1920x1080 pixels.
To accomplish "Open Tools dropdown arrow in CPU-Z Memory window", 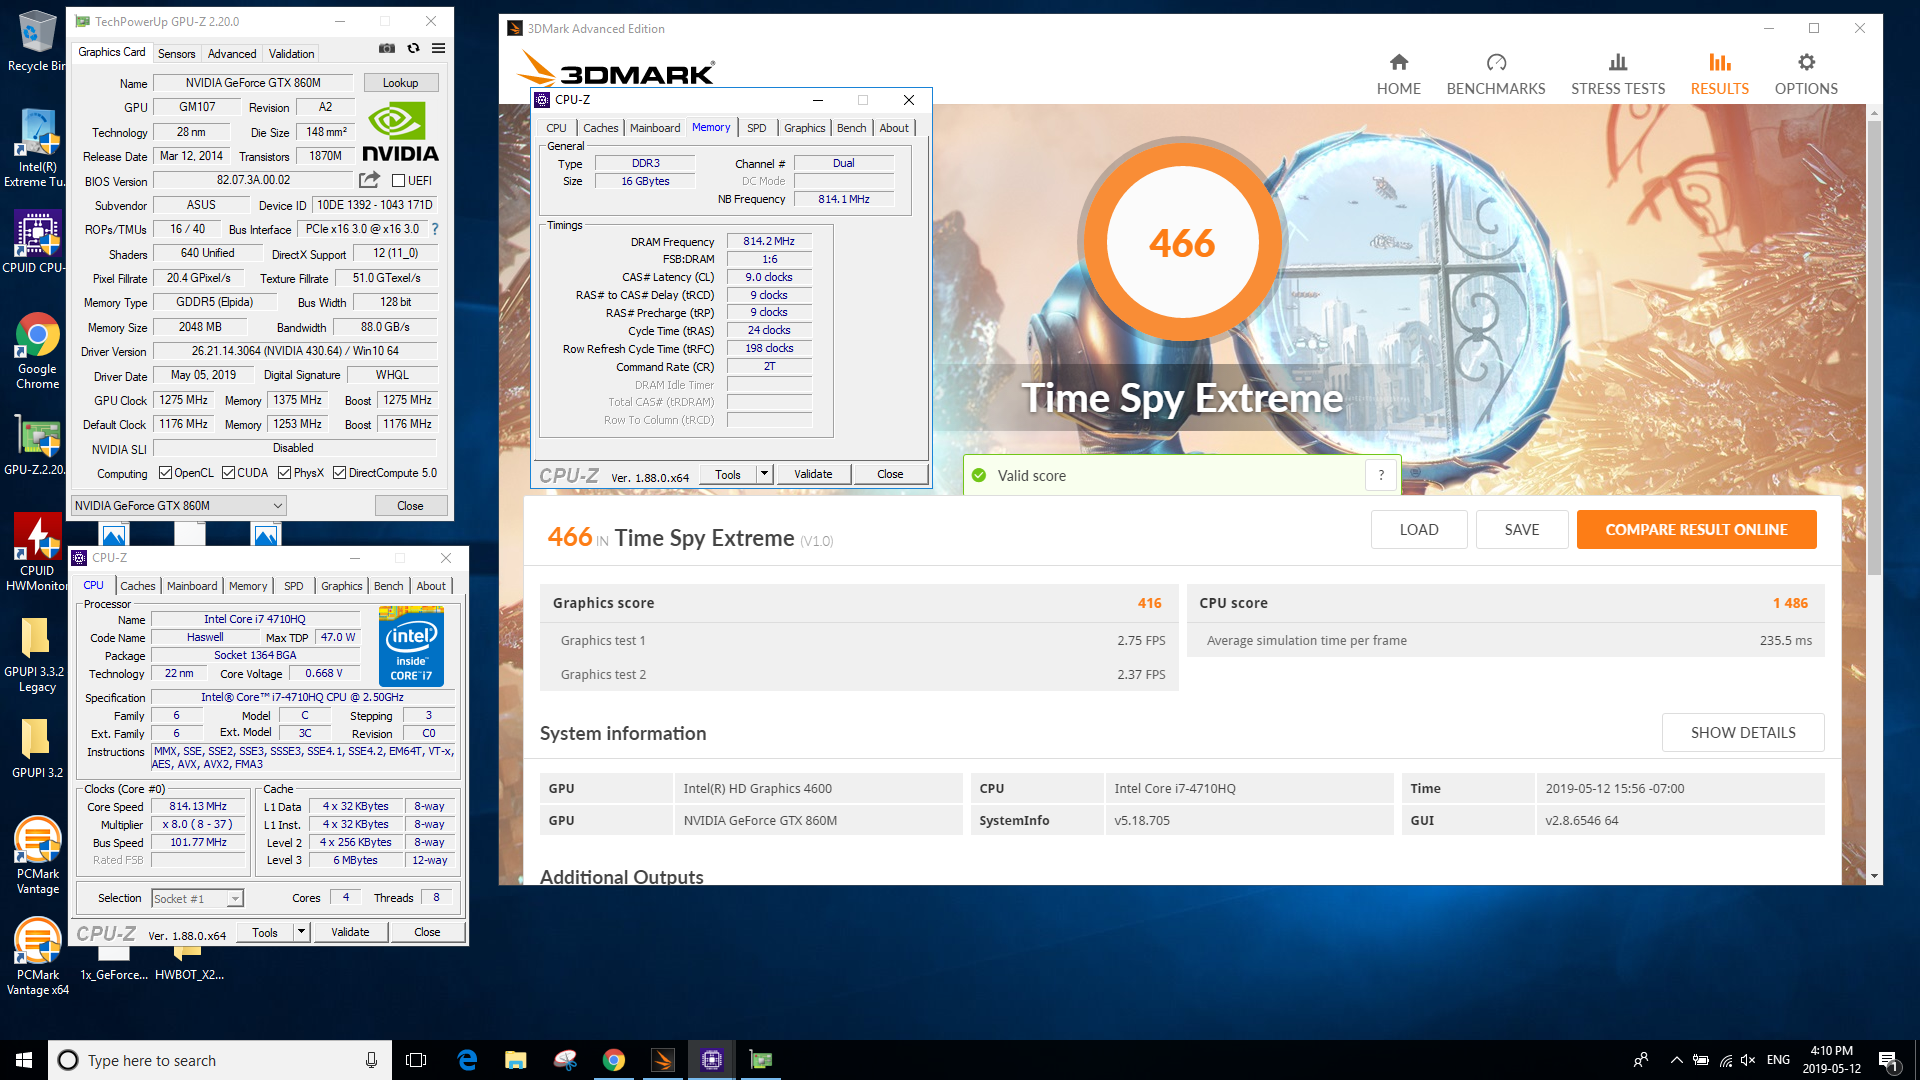I will (x=765, y=474).
